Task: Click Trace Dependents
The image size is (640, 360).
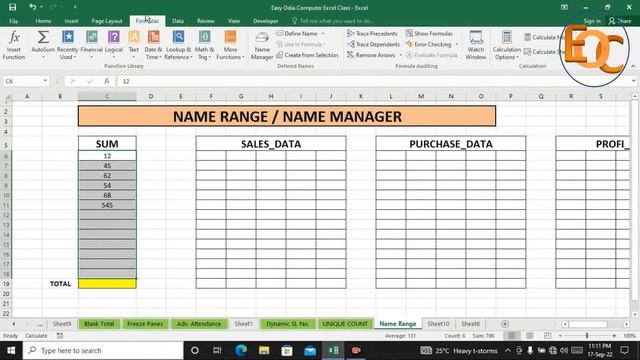Action: tap(373, 44)
